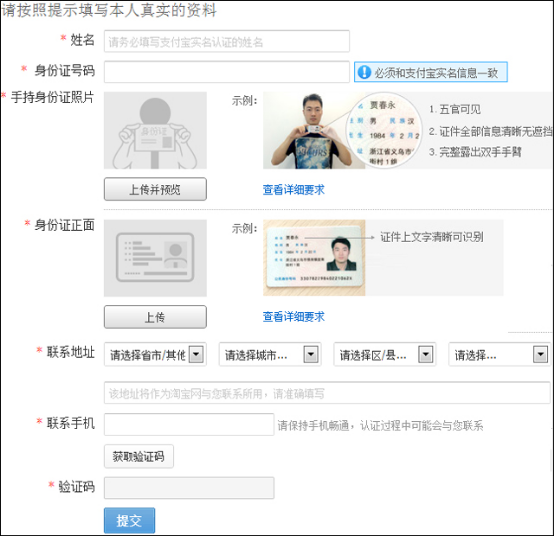Focus the 姓名 name input field
This screenshot has height=537, width=554.
(x=227, y=41)
